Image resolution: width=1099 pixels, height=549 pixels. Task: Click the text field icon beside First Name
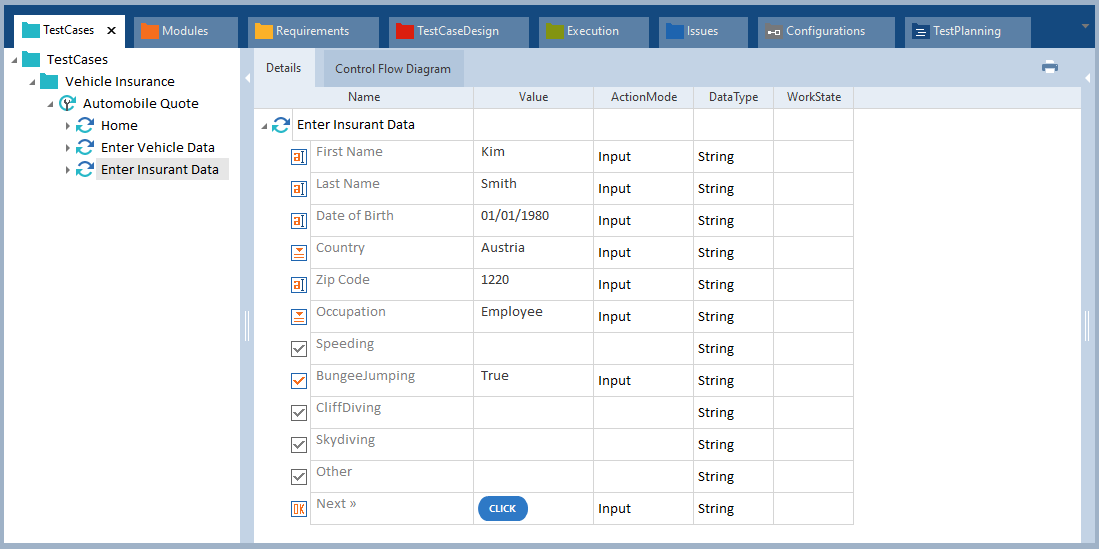pyautogui.click(x=298, y=157)
